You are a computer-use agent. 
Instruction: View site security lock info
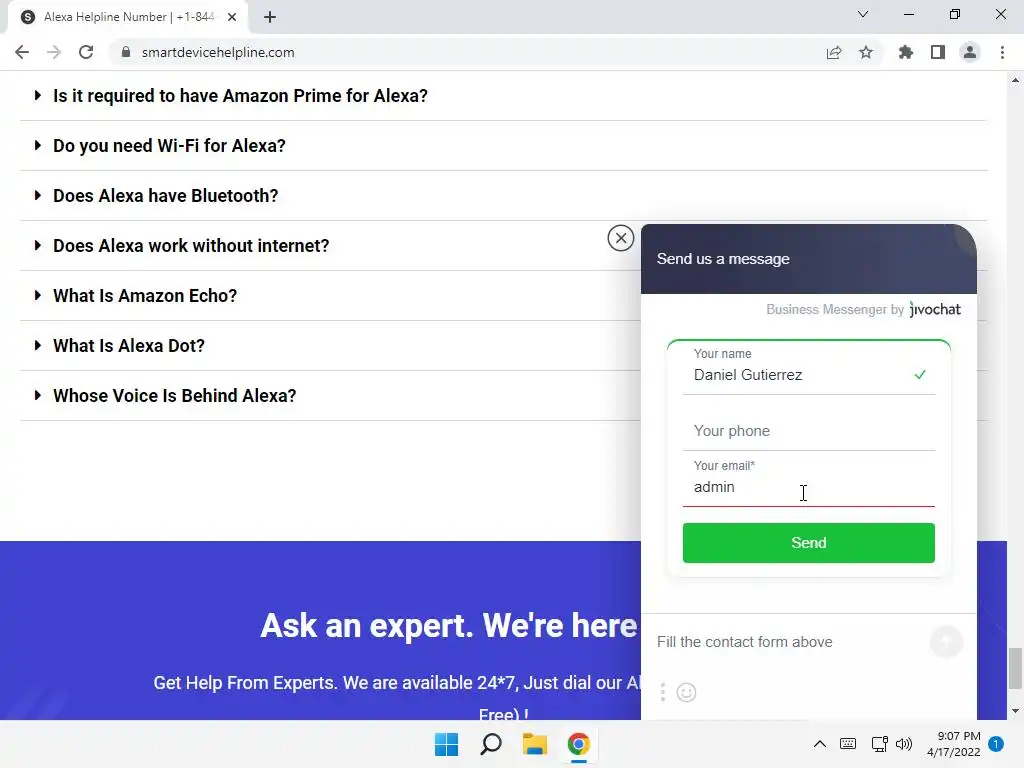pos(127,52)
